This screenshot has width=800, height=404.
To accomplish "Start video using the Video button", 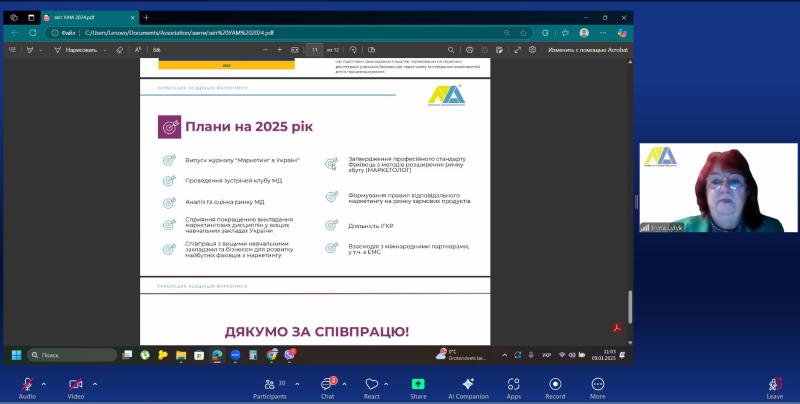I will click(x=75, y=385).
